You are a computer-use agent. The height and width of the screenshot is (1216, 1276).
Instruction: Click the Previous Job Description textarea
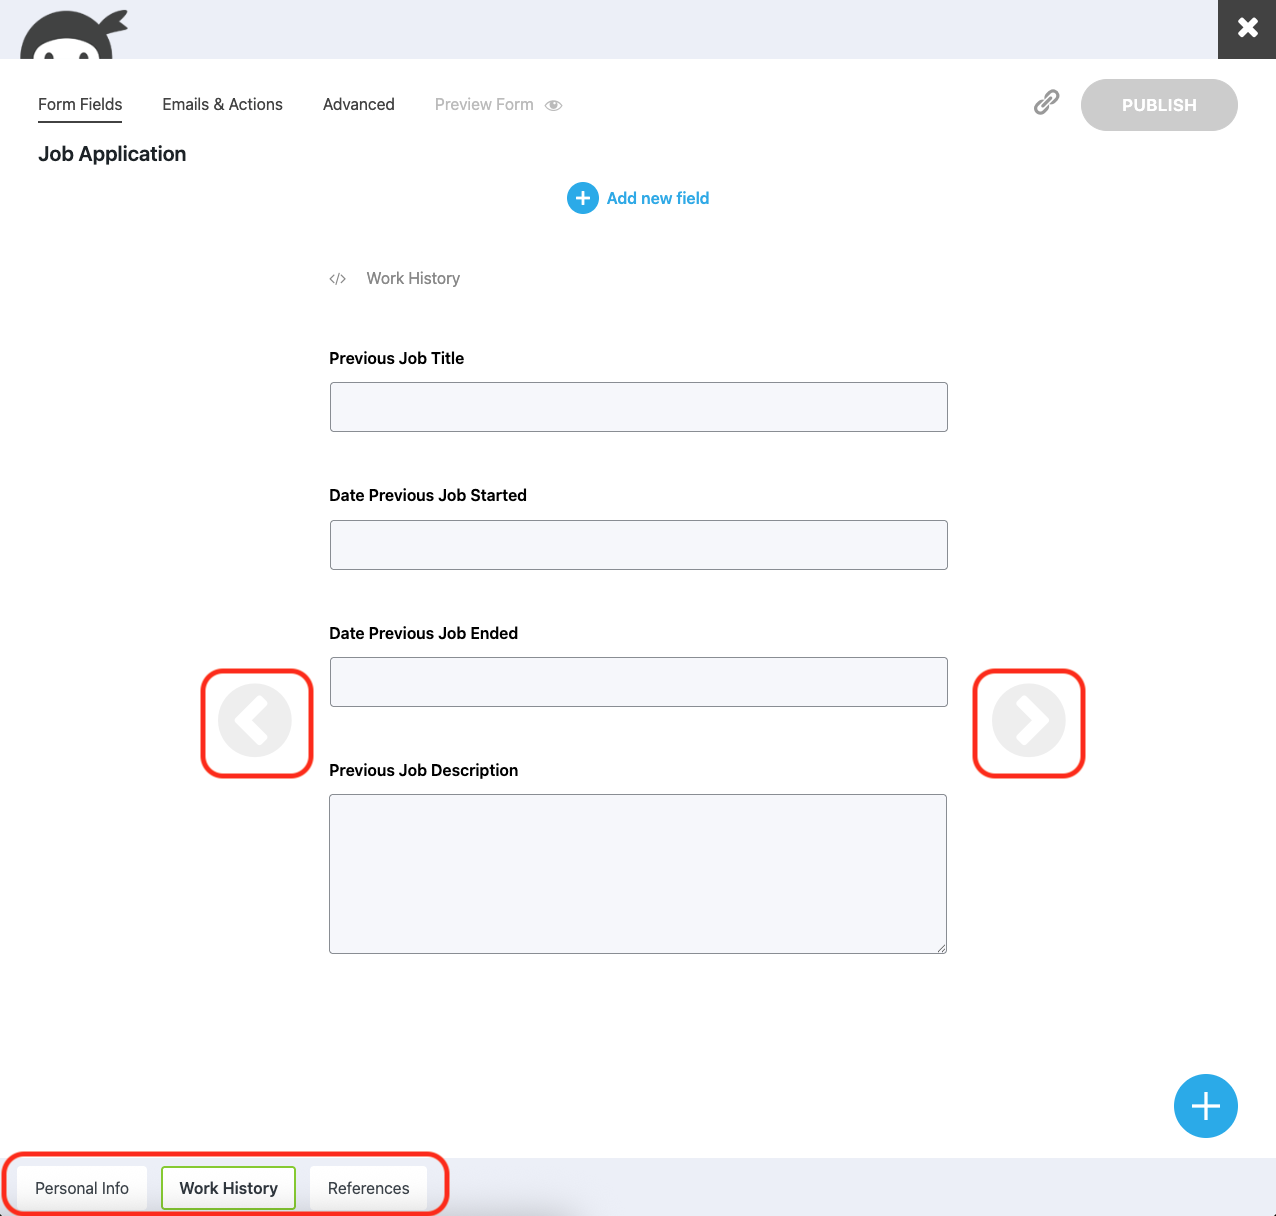(638, 874)
